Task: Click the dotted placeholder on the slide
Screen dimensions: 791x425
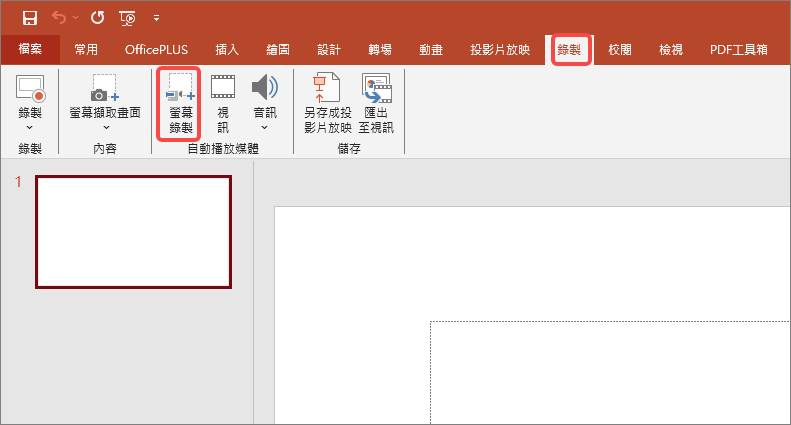Action: click(610, 373)
